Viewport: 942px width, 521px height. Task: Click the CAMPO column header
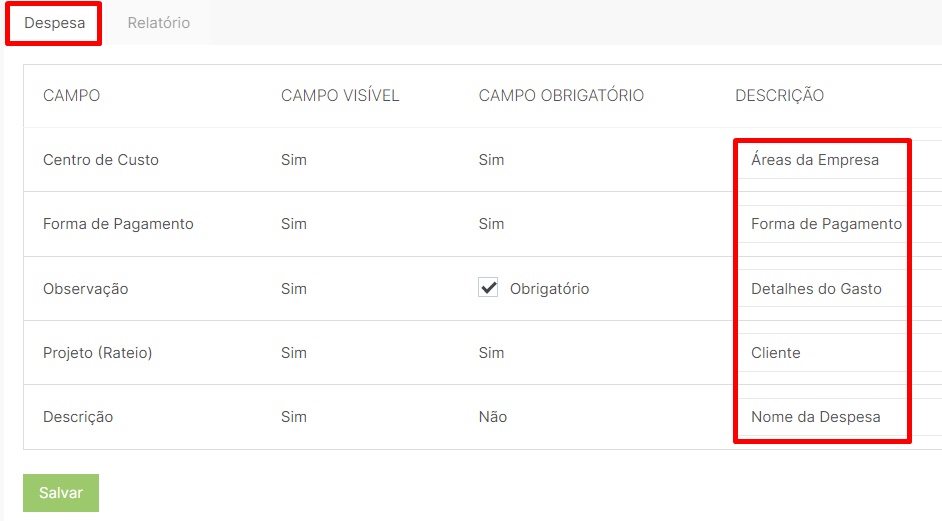(71, 96)
